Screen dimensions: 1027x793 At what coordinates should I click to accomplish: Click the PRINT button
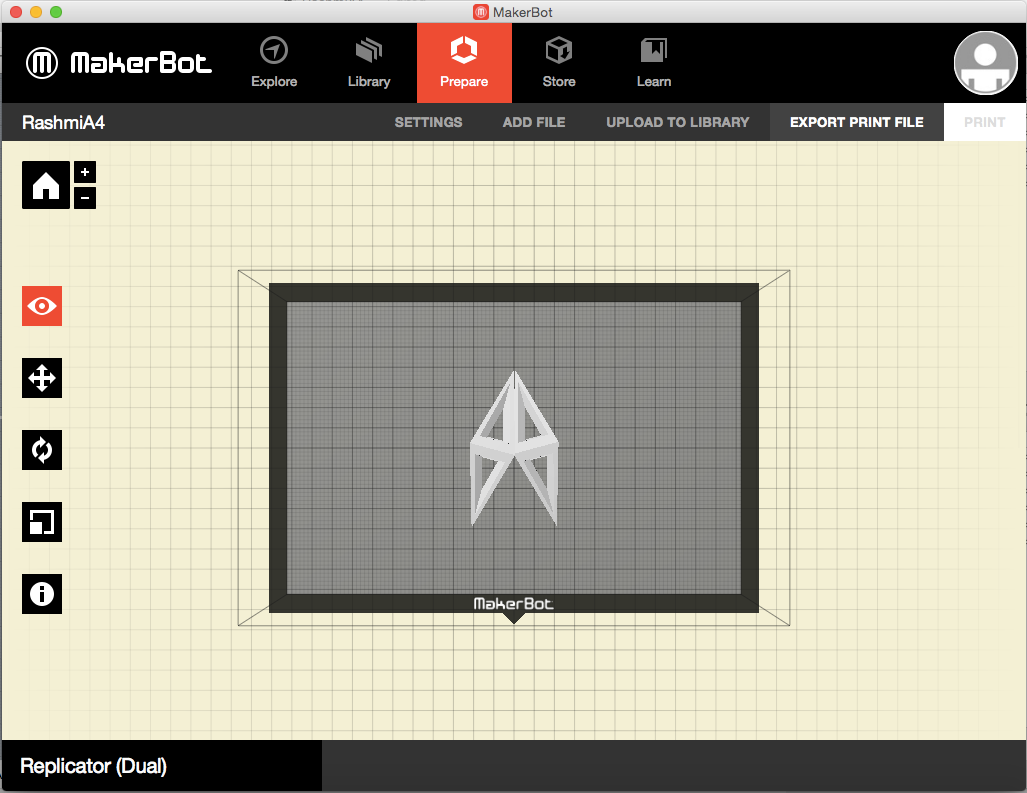[984, 122]
